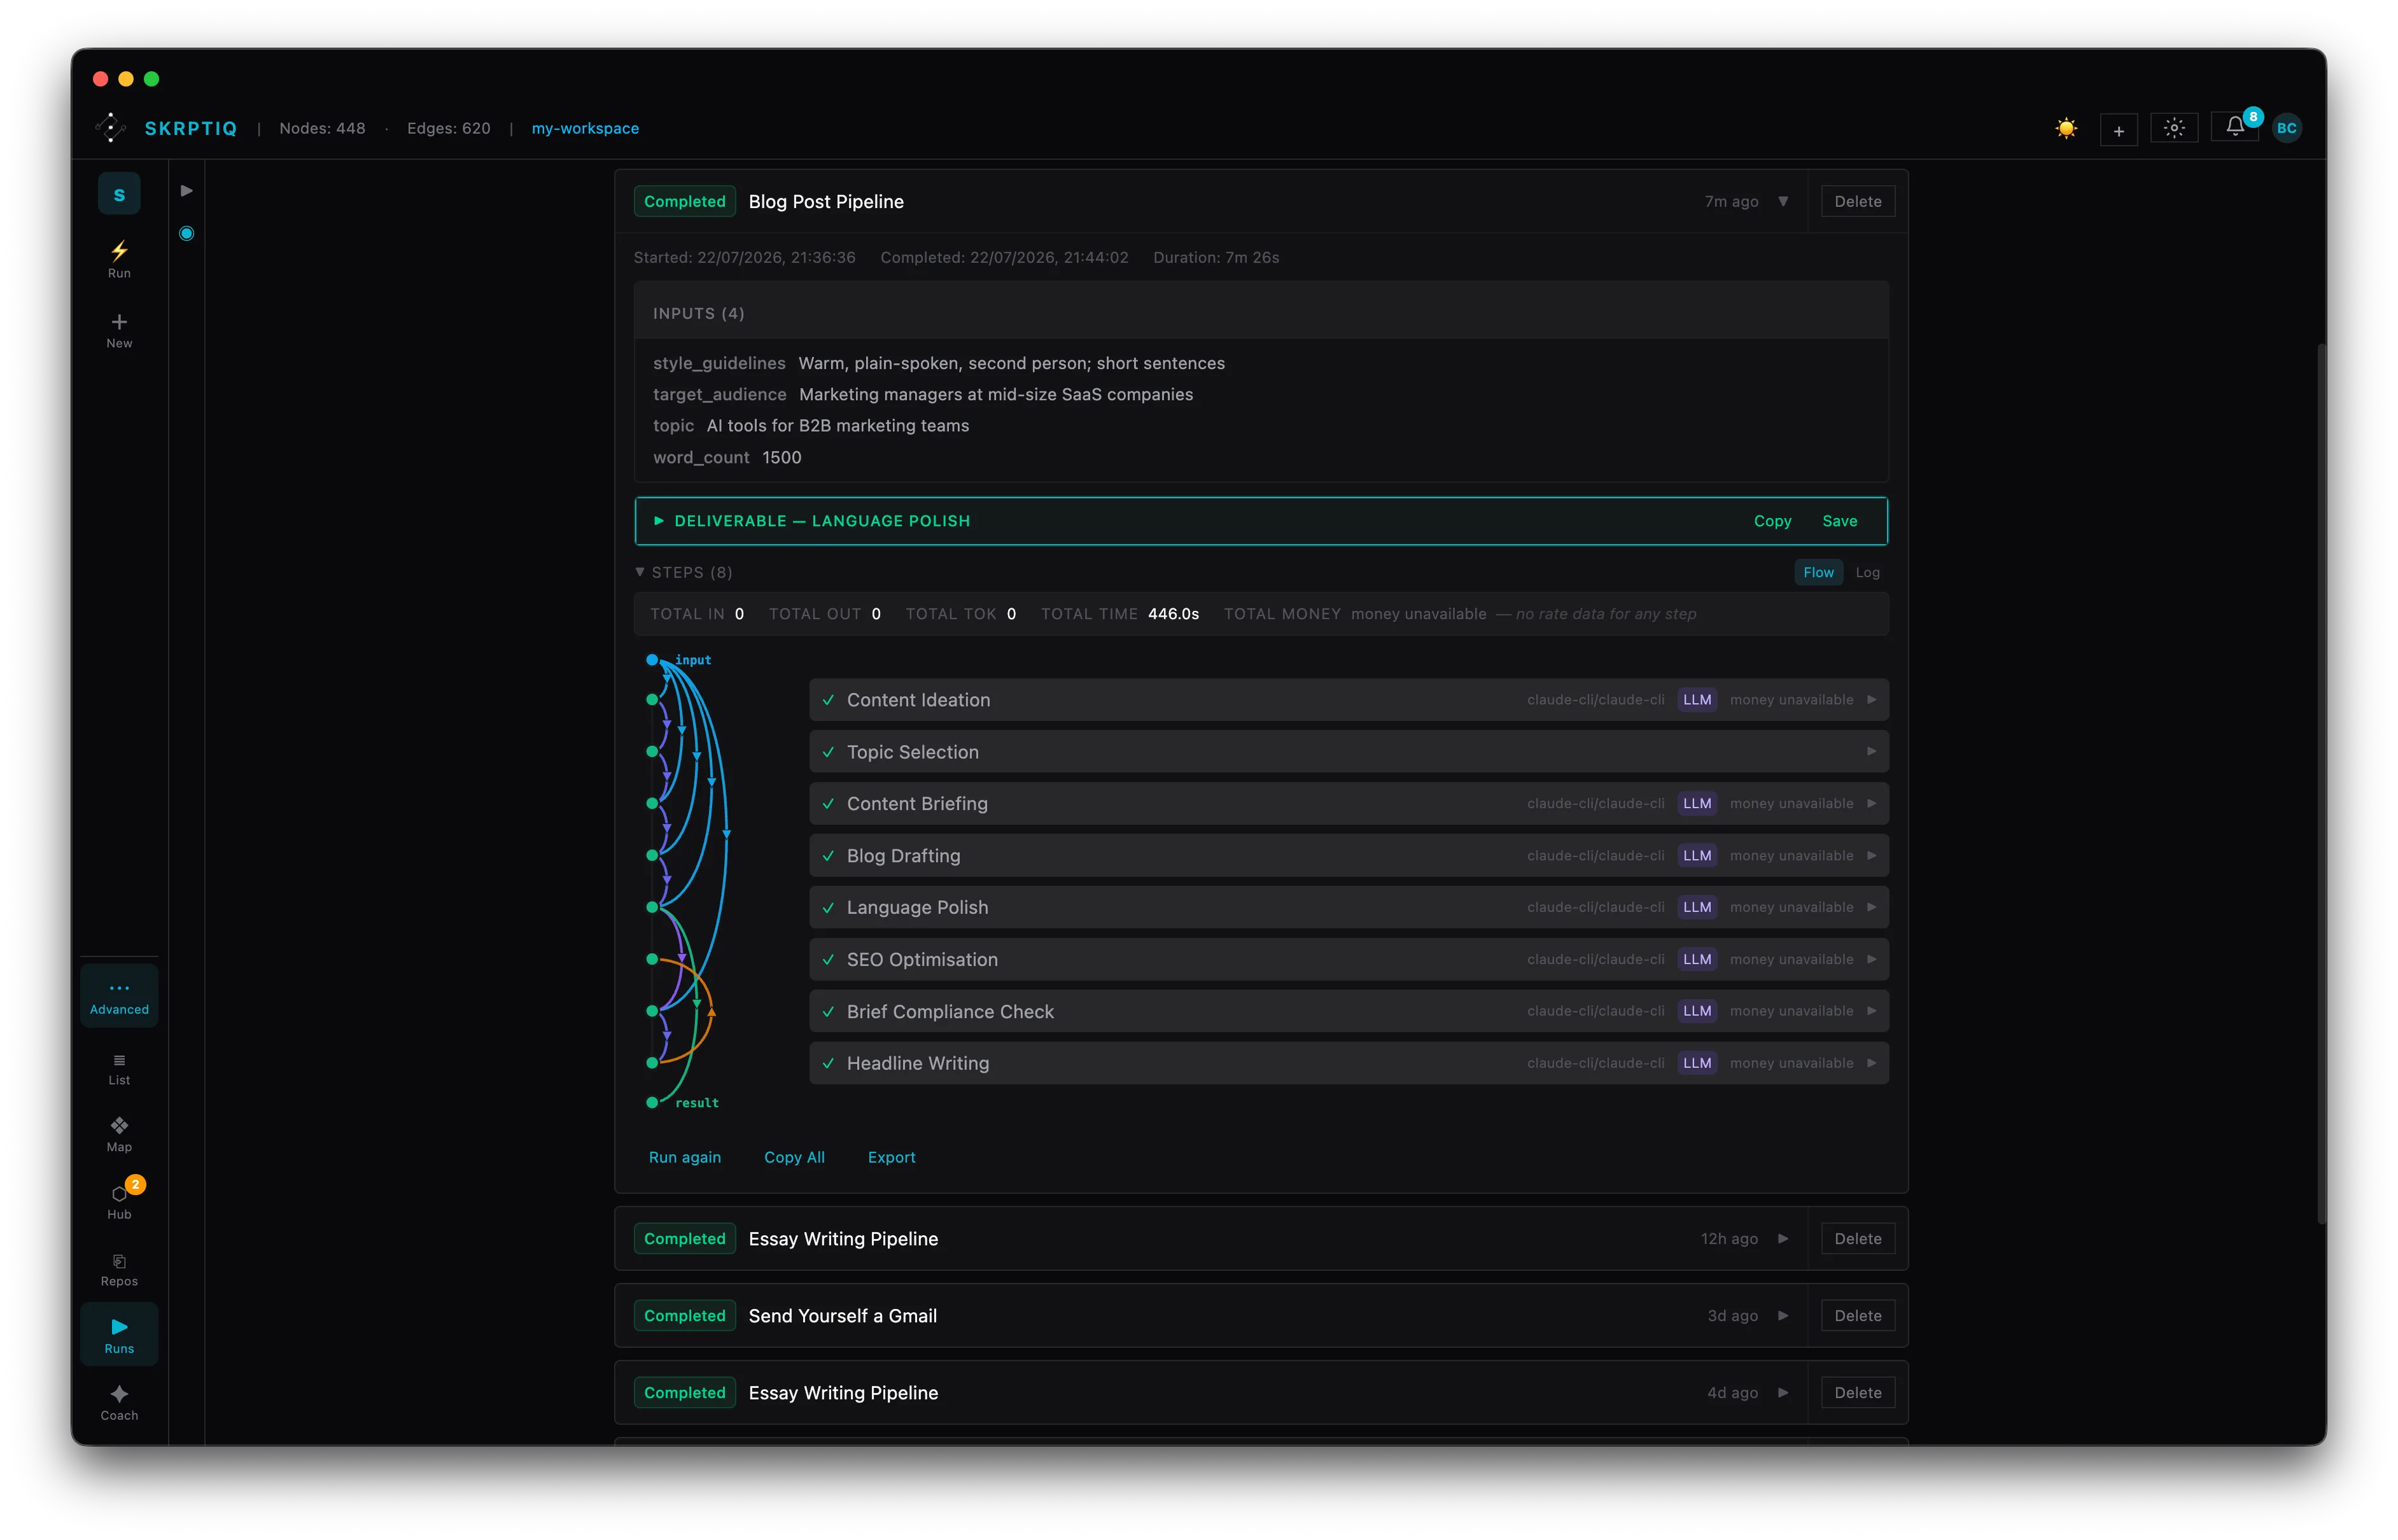
Task: Expand the Topic Selection step
Action: [1871, 752]
